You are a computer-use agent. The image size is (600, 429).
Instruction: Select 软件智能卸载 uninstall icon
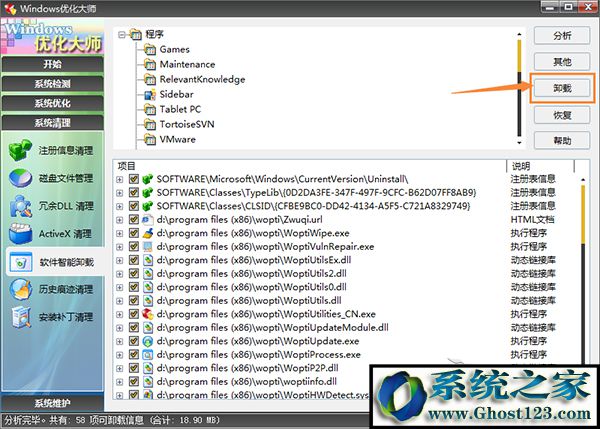[21, 263]
